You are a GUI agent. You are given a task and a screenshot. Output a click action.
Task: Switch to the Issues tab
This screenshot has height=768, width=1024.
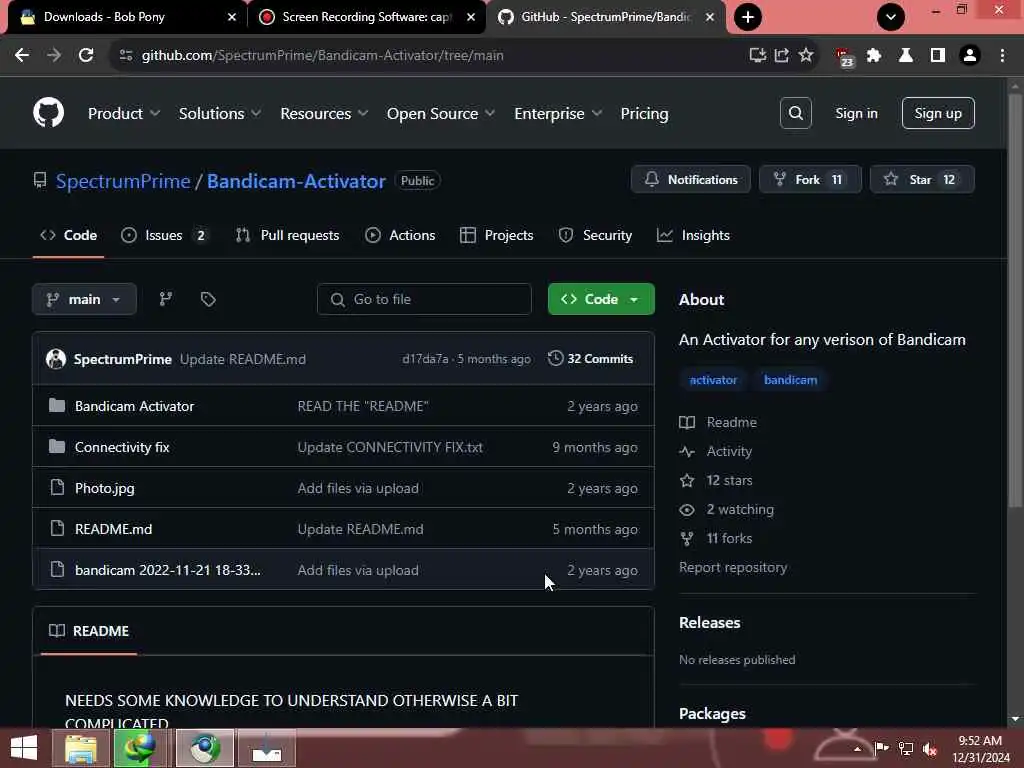tap(164, 235)
